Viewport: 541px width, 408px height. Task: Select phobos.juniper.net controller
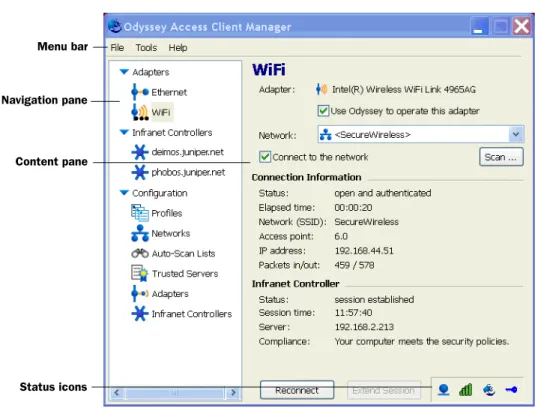[x=188, y=172]
